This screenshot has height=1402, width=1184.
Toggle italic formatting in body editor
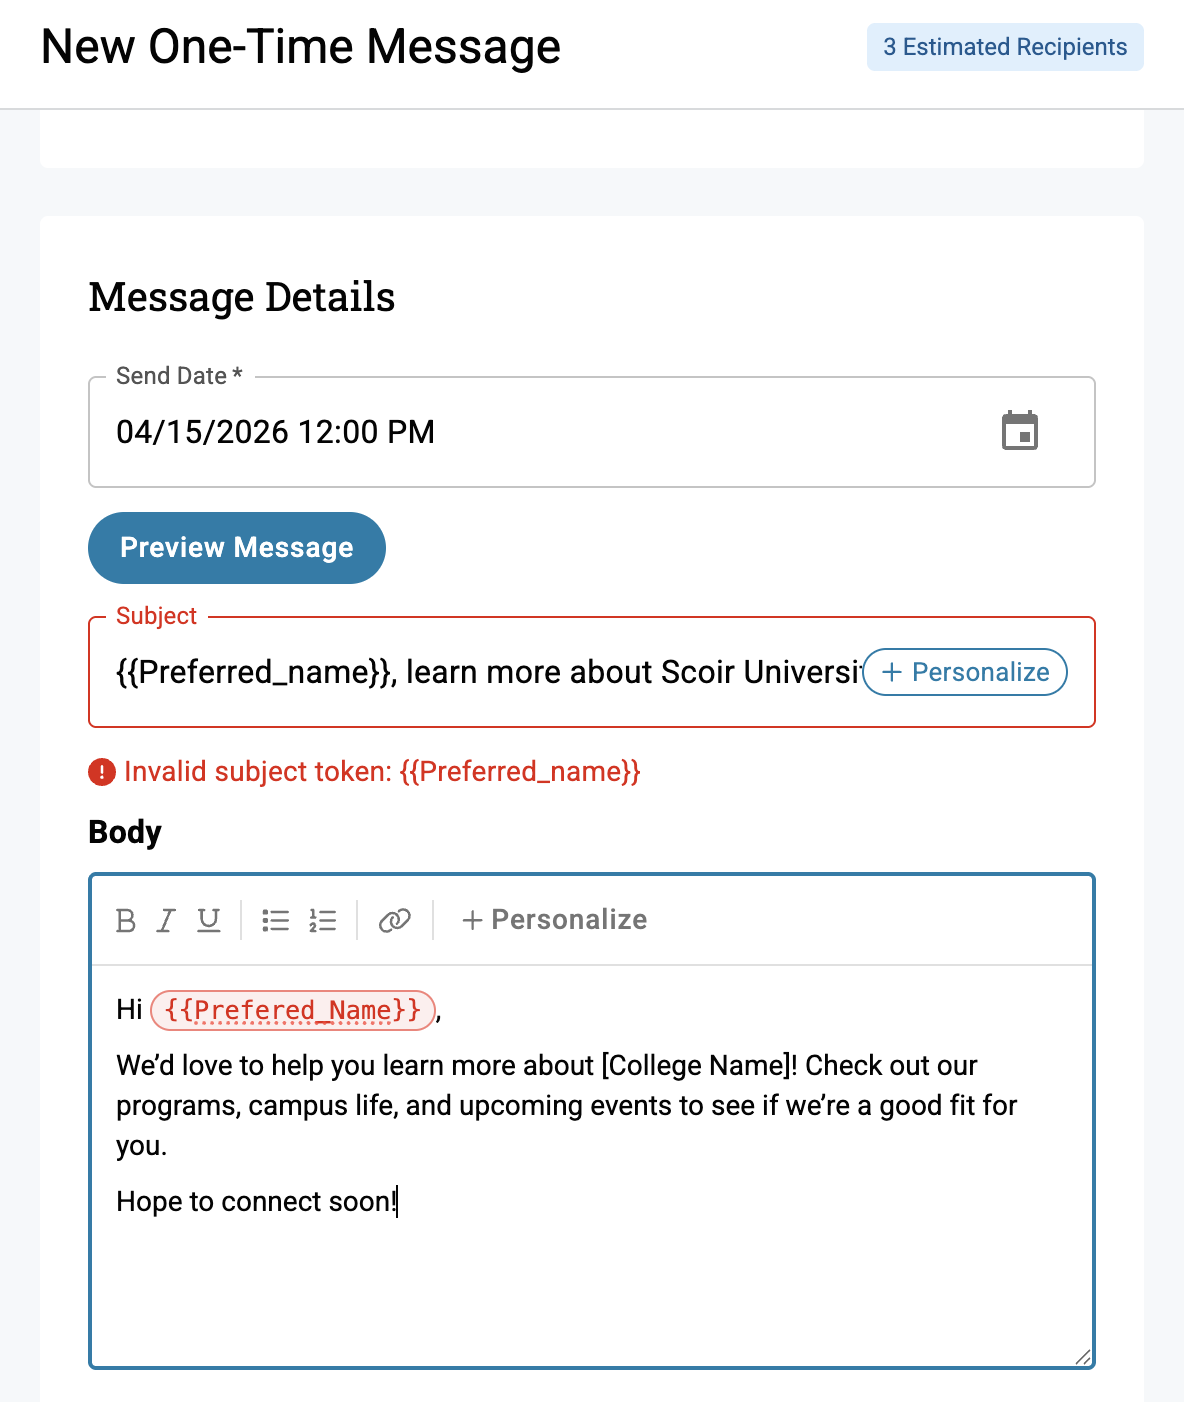tap(166, 920)
